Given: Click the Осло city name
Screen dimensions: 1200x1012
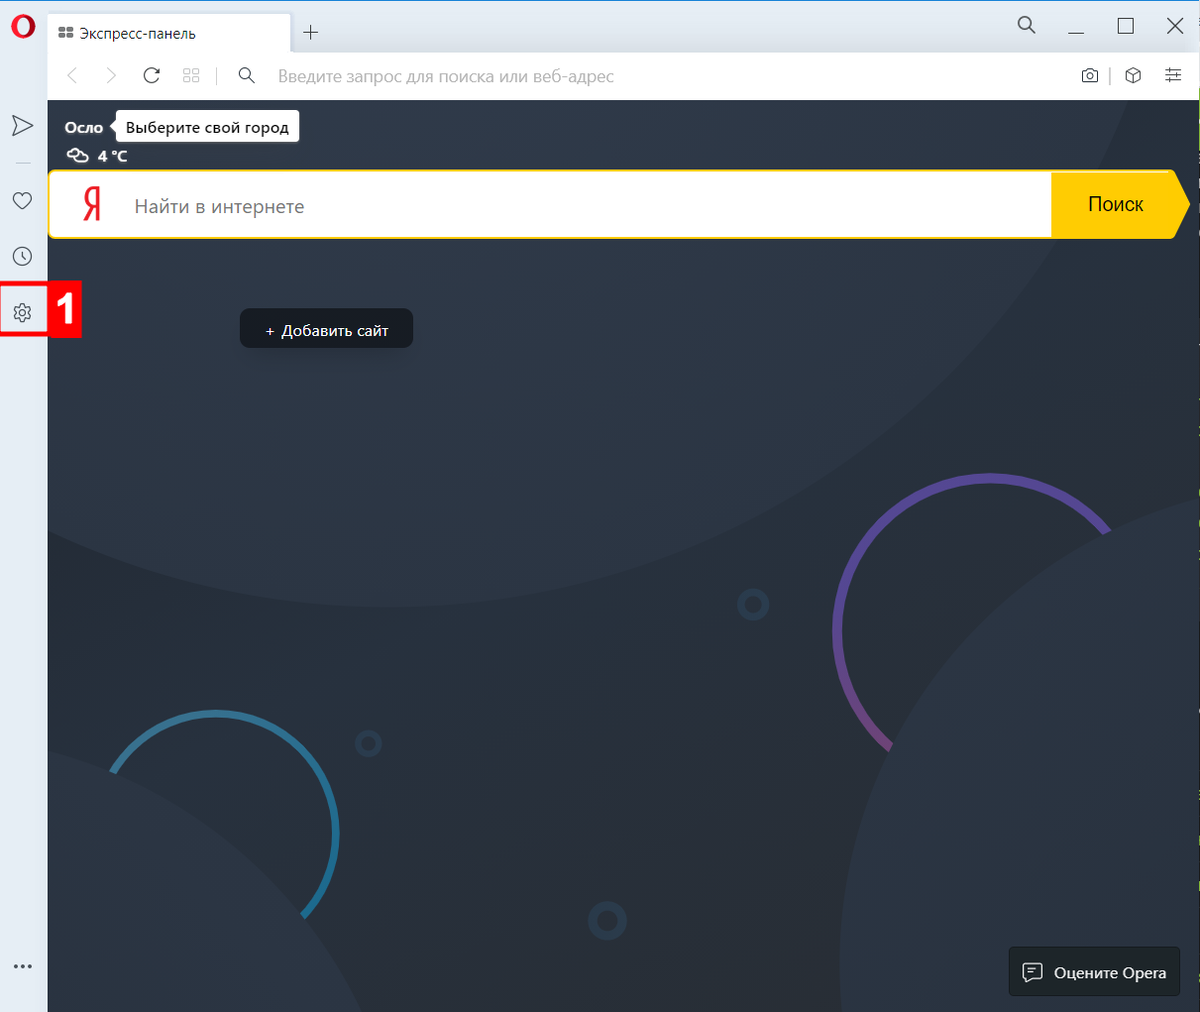Looking at the screenshot, I should [84, 128].
